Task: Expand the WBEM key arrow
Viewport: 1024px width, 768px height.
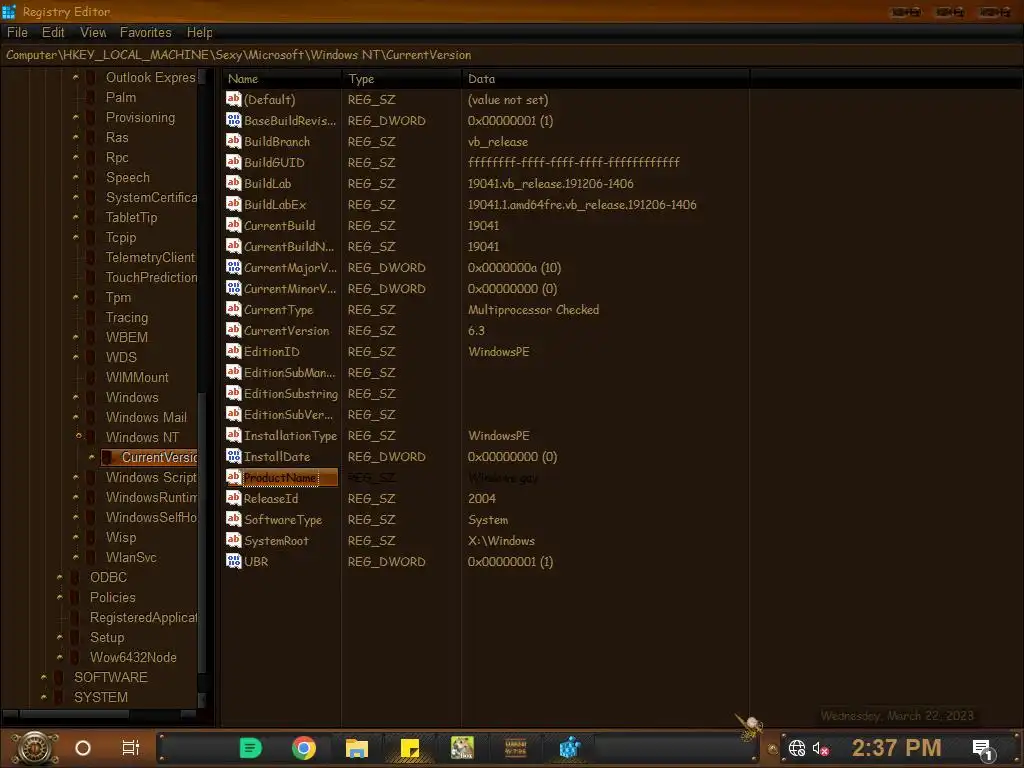Action: tap(76, 337)
